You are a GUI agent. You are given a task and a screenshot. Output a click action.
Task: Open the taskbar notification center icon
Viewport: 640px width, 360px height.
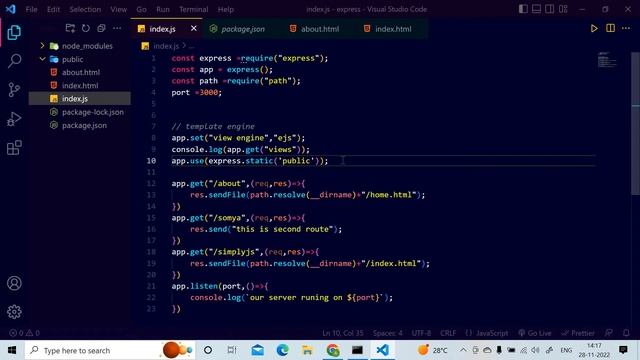623,350
